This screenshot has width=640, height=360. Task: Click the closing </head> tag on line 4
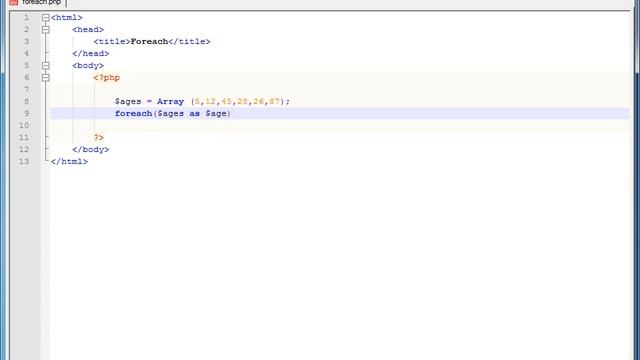(91, 53)
